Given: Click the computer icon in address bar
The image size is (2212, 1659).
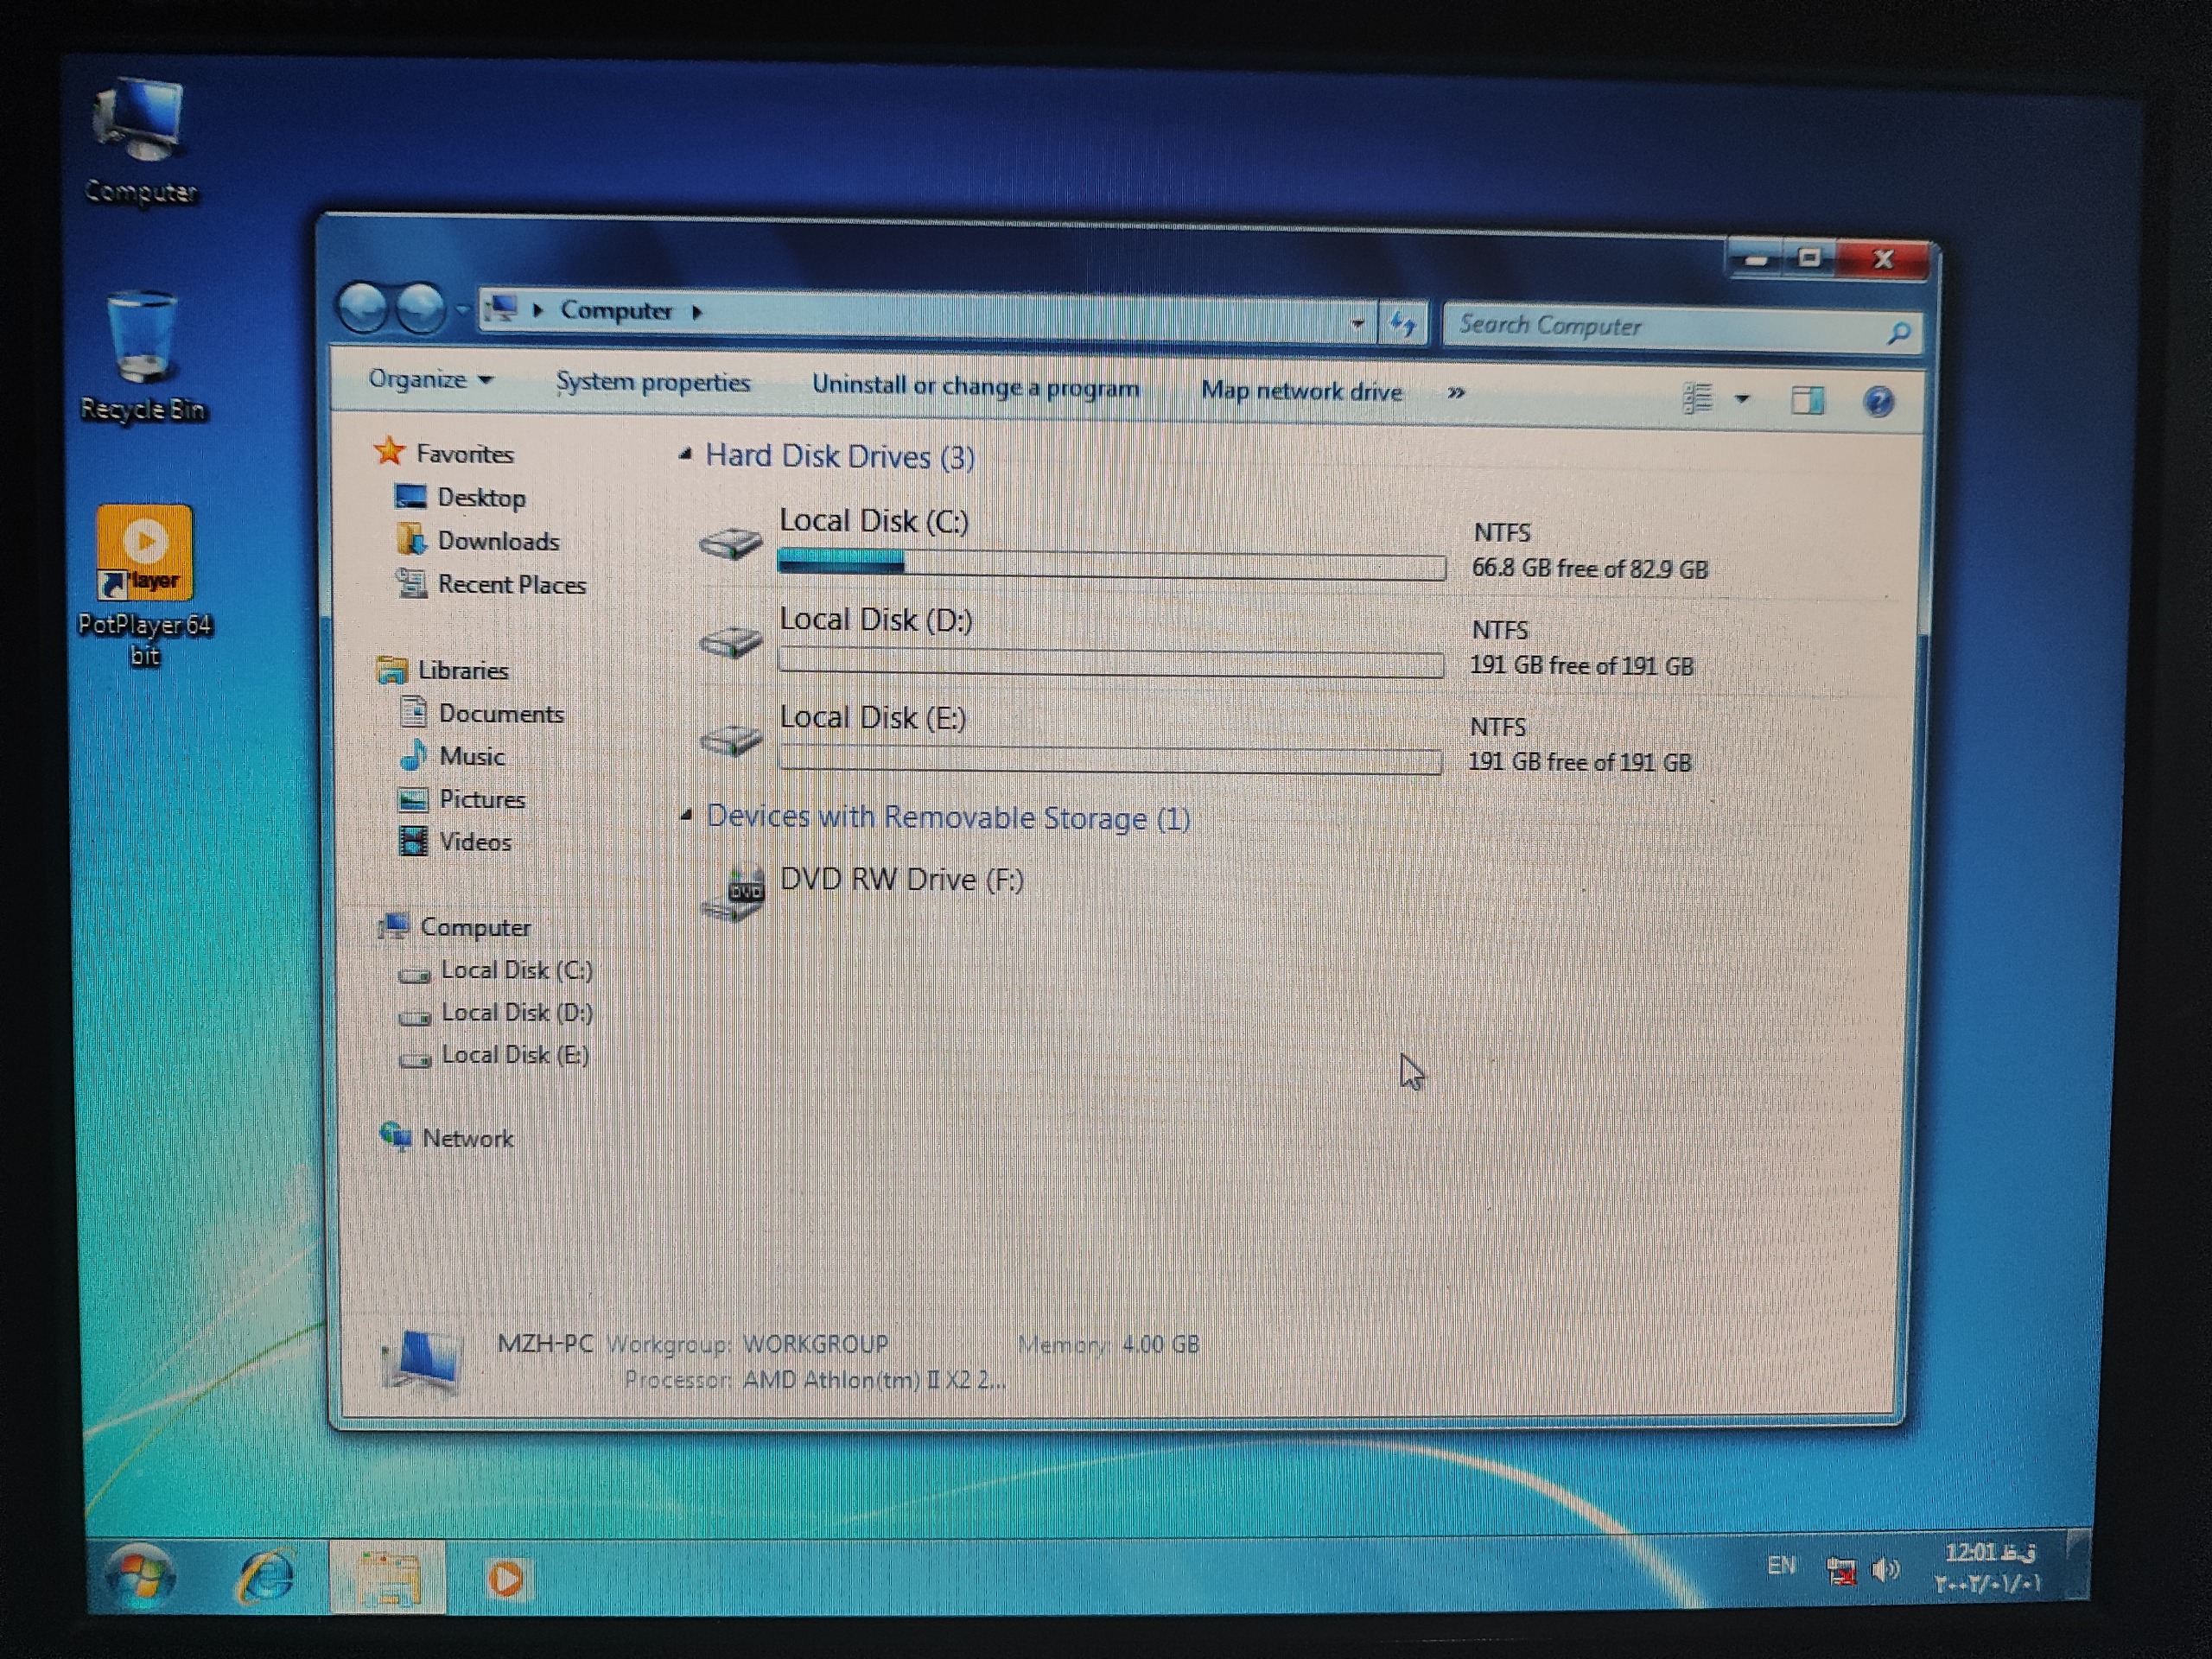Looking at the screenshot, I should point(502,308).
